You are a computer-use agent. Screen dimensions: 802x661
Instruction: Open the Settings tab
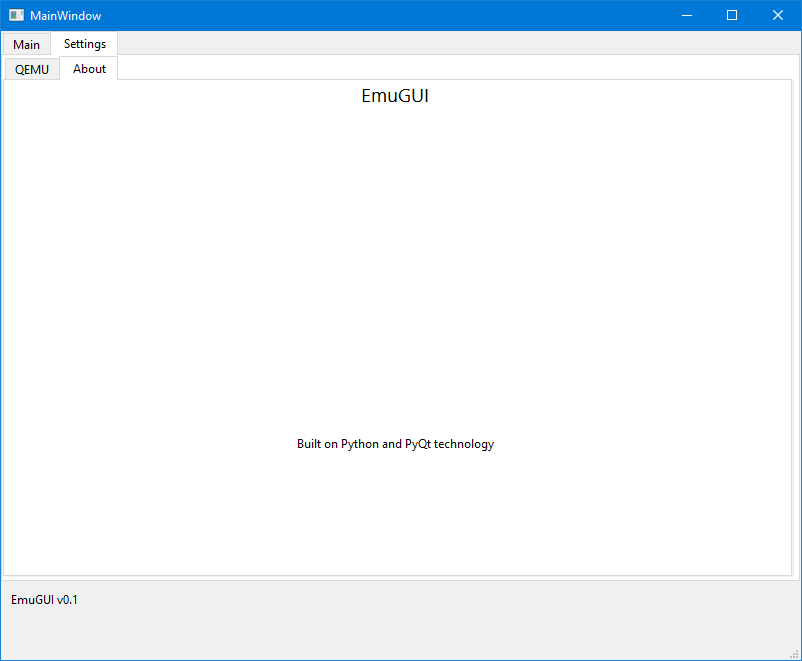[x=84, y=44]
